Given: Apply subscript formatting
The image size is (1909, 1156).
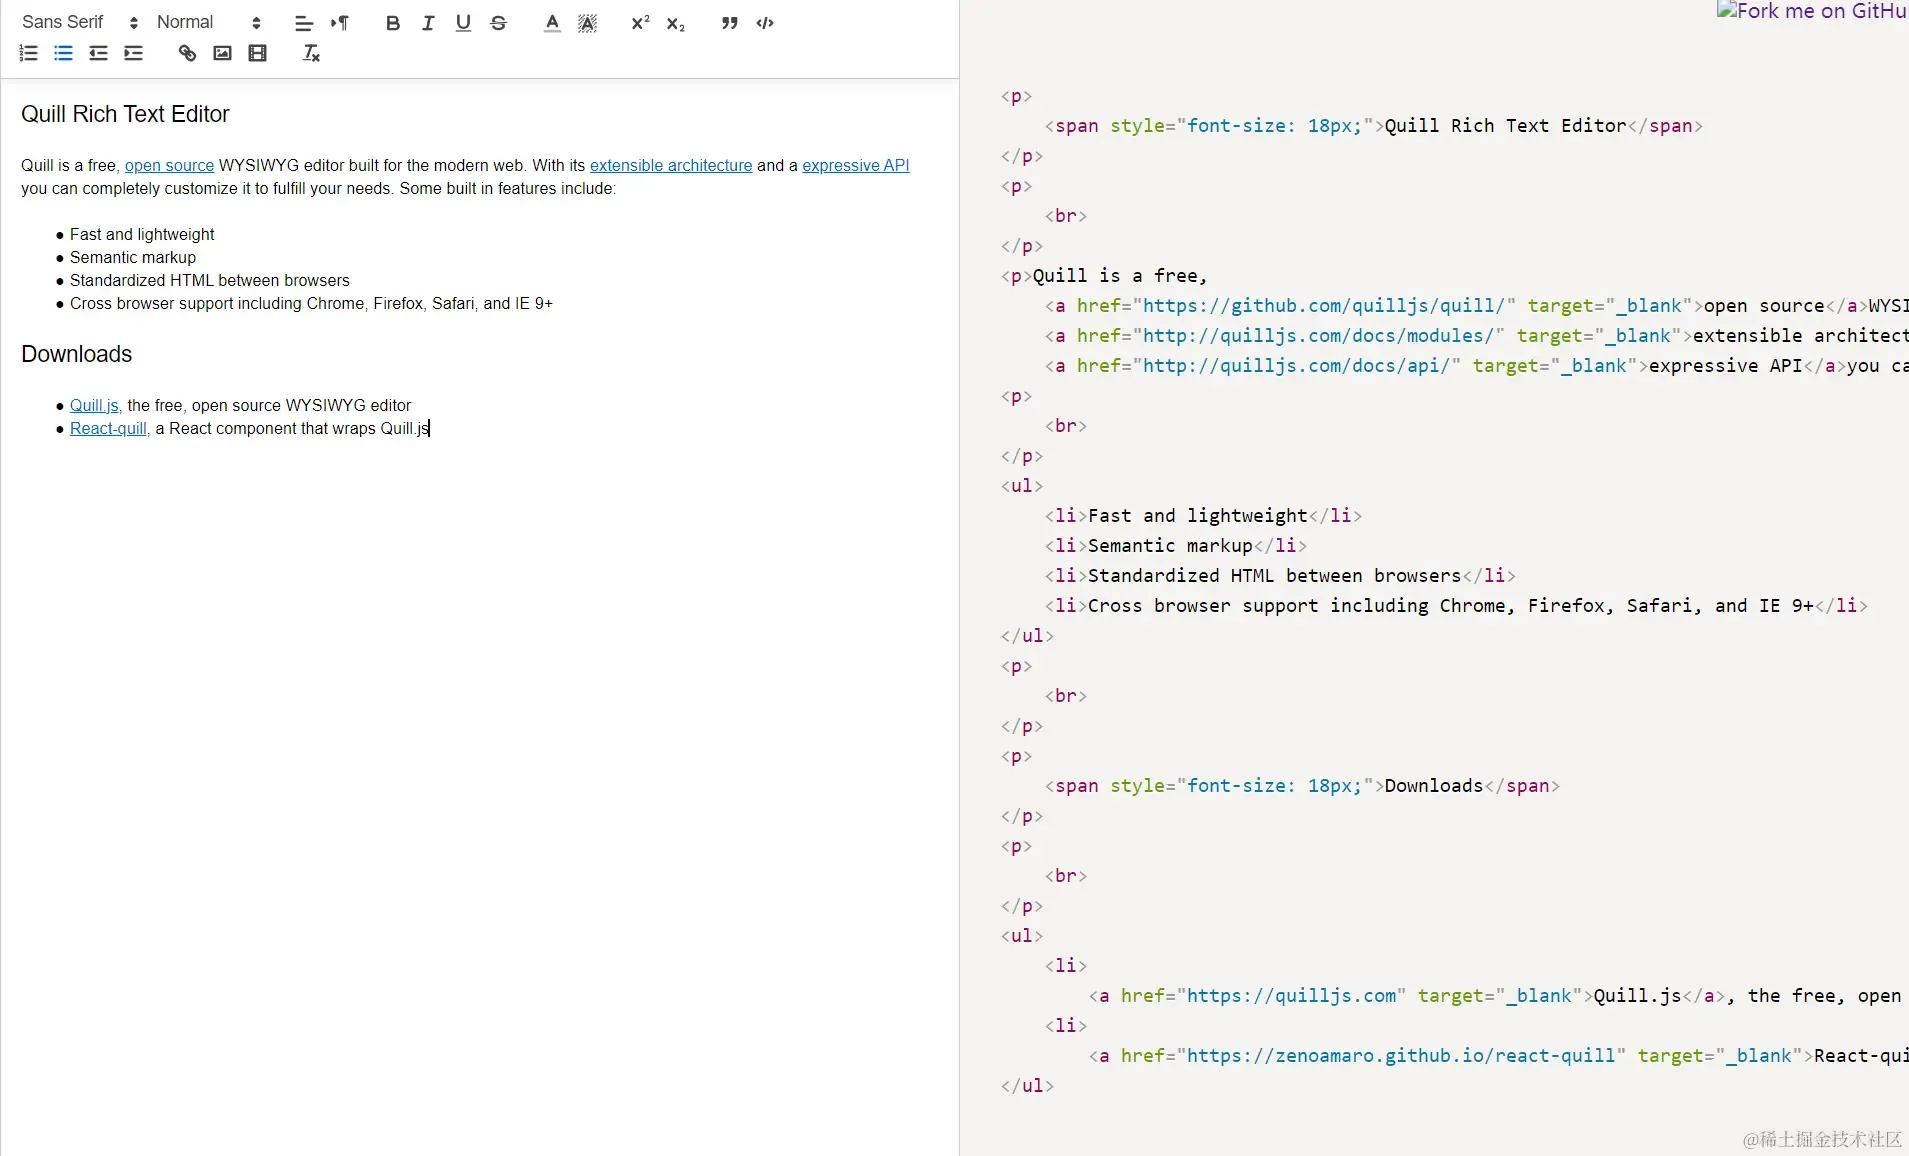Looking at the screenshot, I should point(676,23).
